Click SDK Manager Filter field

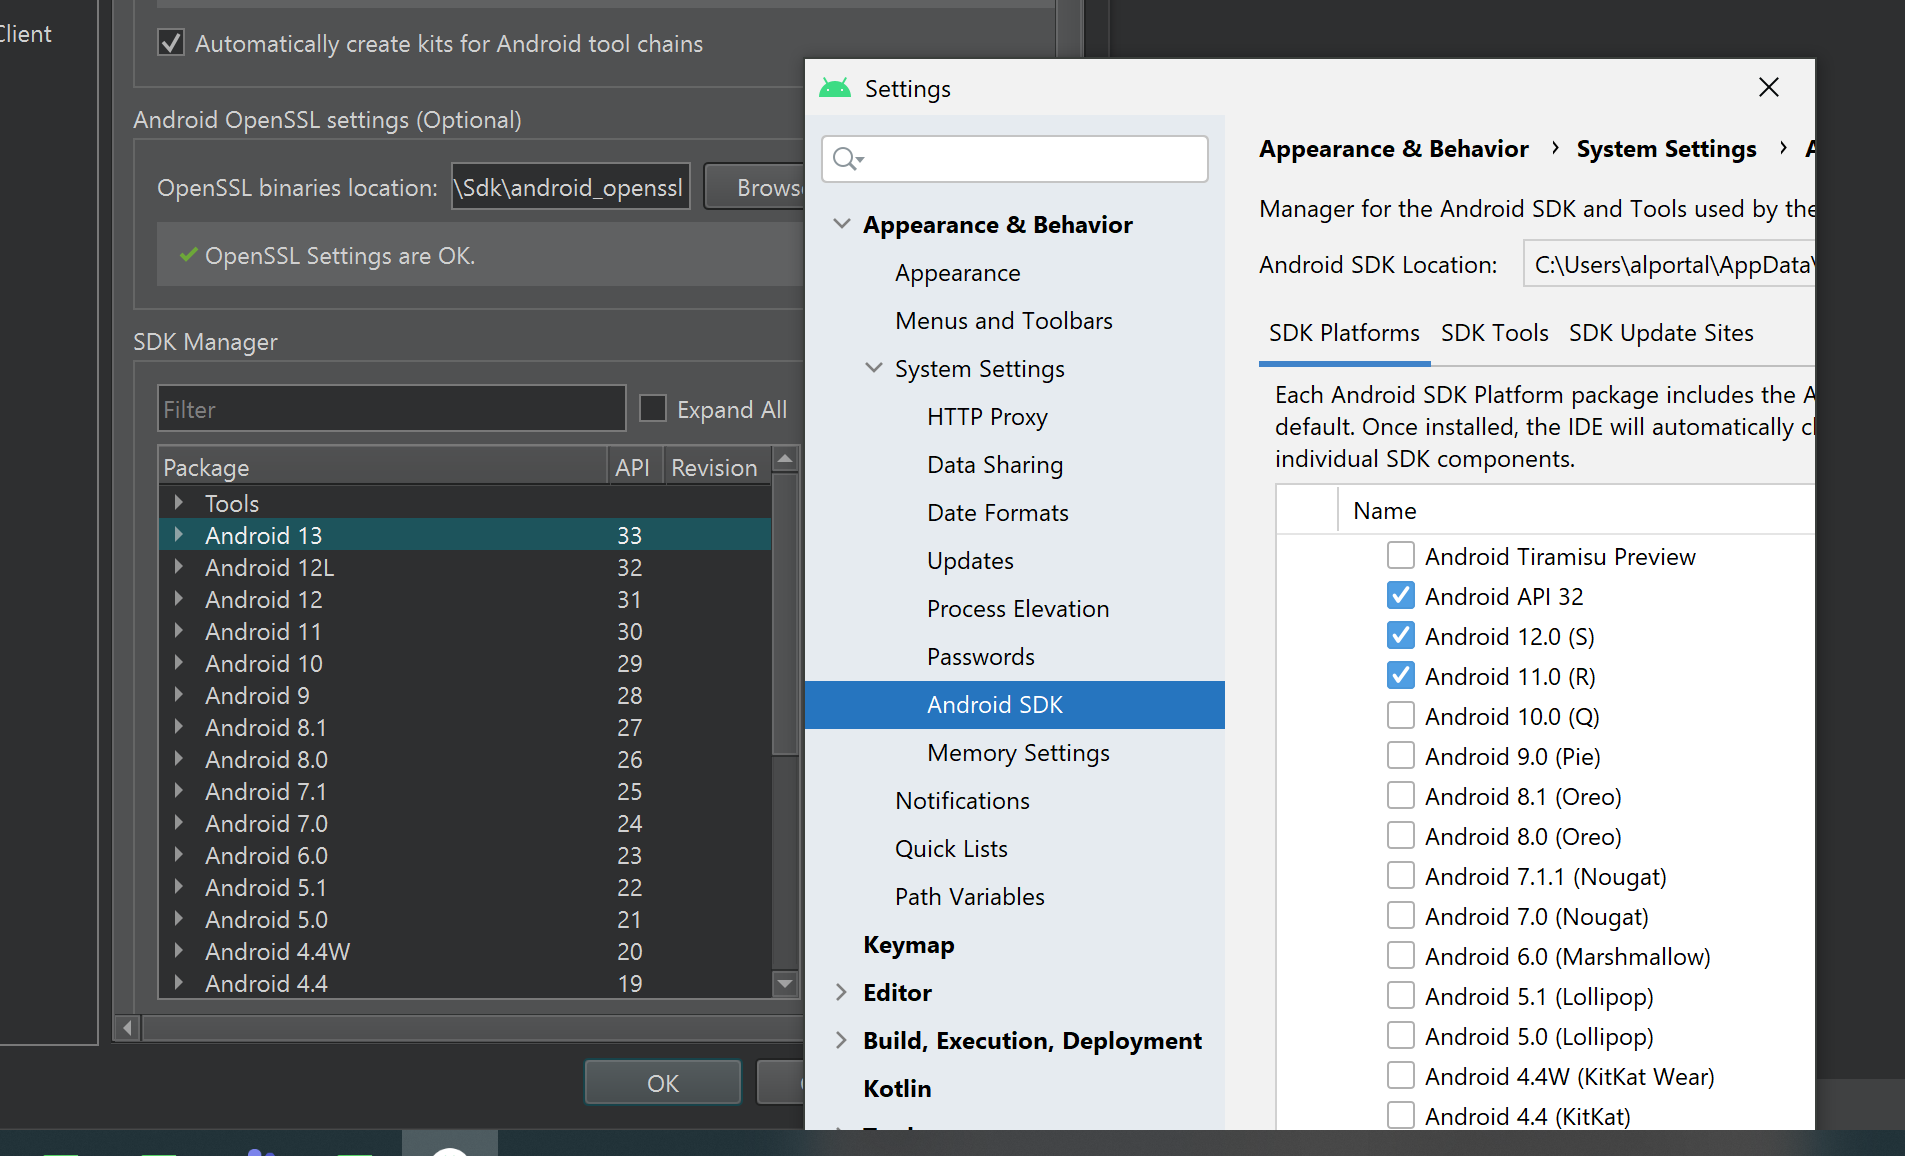(x=391, y=409)
